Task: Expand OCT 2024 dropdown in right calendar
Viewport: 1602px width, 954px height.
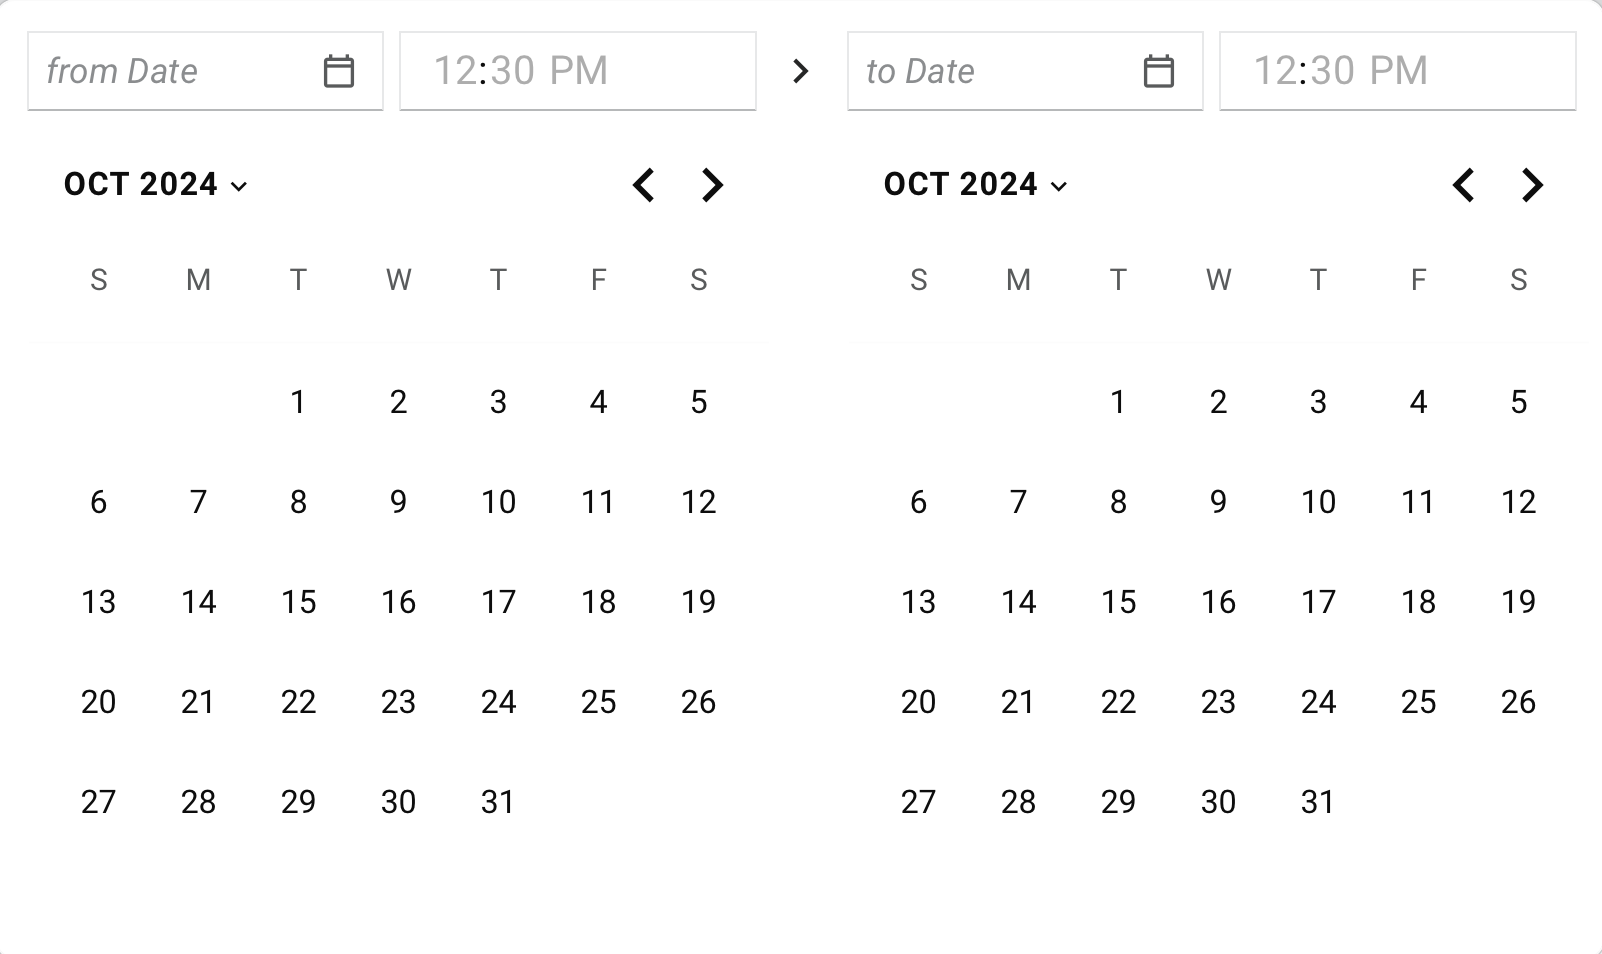Action: point(975,185)
